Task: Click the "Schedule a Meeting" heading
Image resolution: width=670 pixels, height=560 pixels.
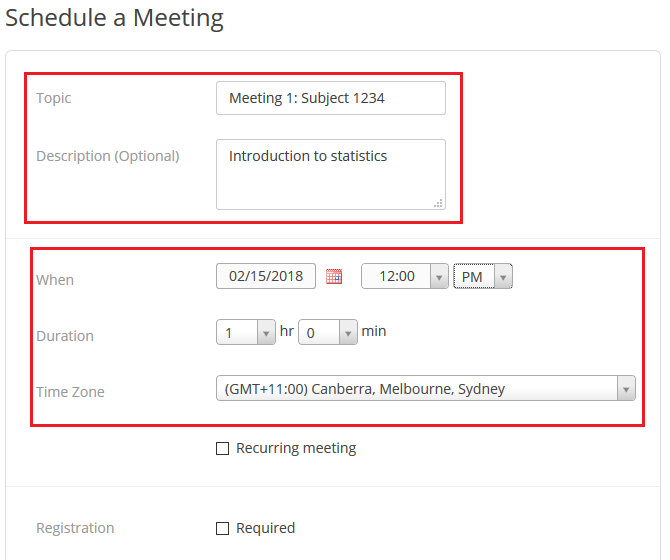Action: tap(115, 18)
